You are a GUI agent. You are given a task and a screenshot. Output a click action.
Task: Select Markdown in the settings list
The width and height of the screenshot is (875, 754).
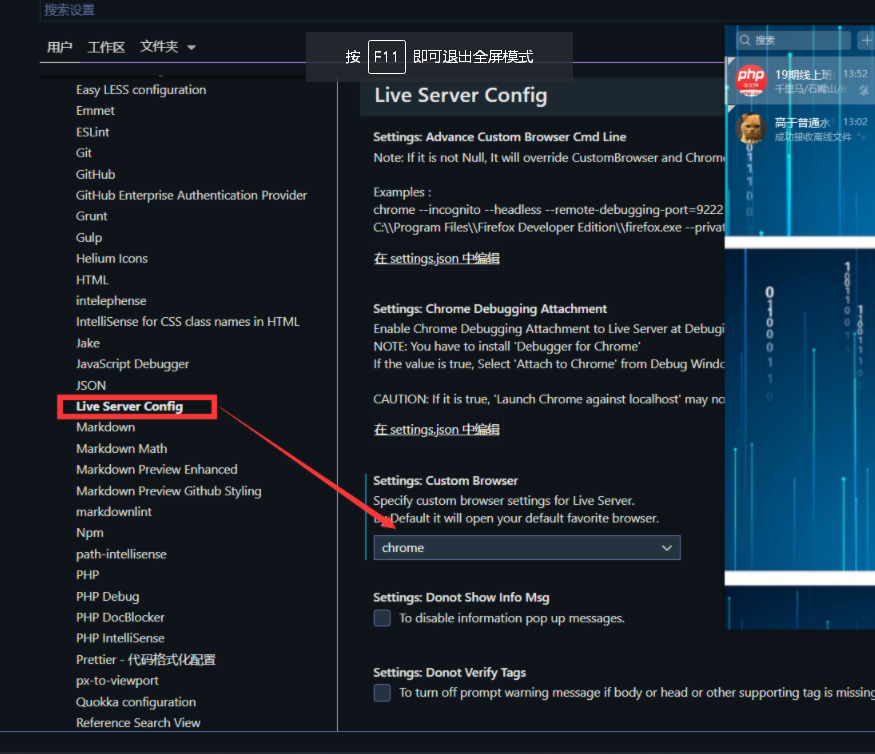[x=105, y=427]
